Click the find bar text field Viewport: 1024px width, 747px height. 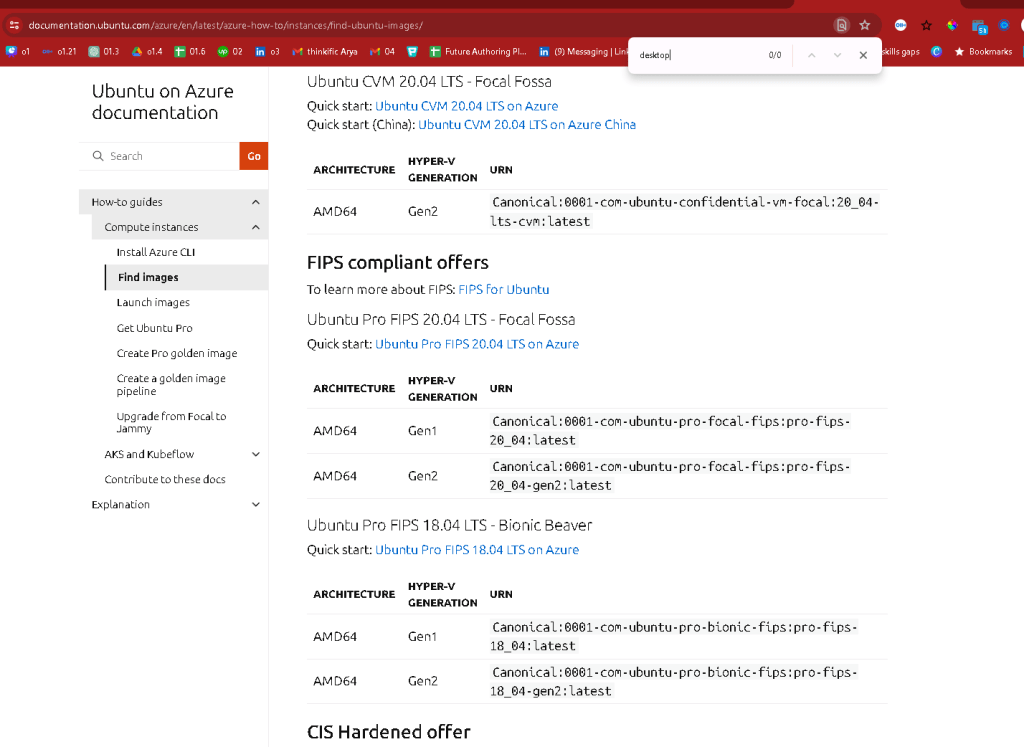tap(699, 56)
